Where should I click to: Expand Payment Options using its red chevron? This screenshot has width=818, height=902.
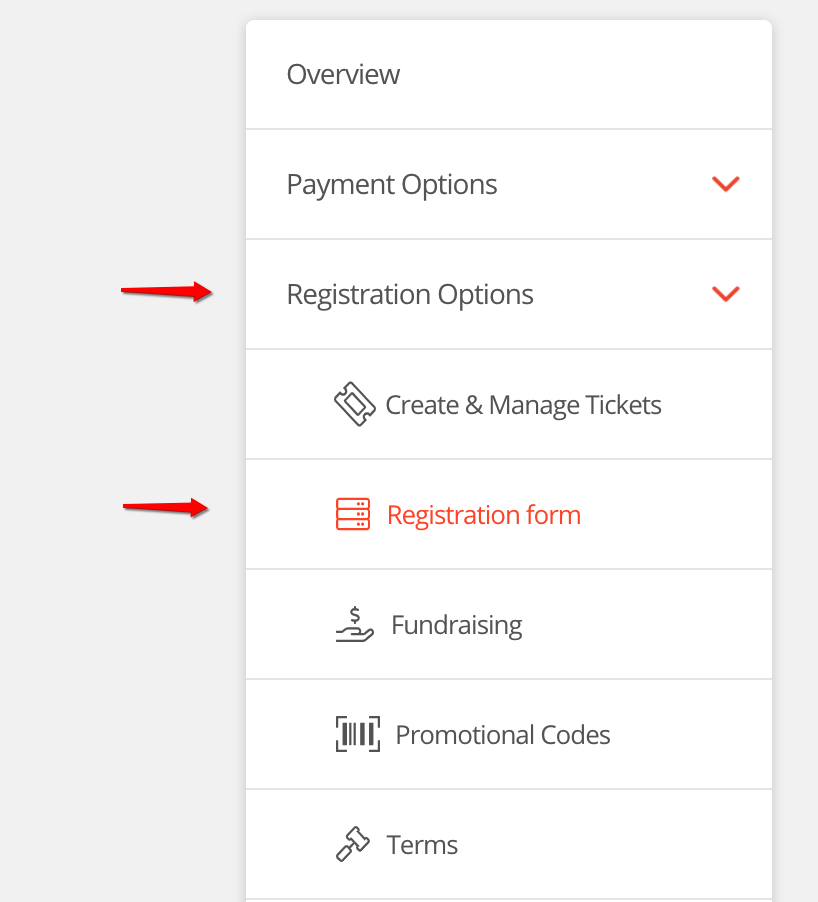[x=725, y=184]
